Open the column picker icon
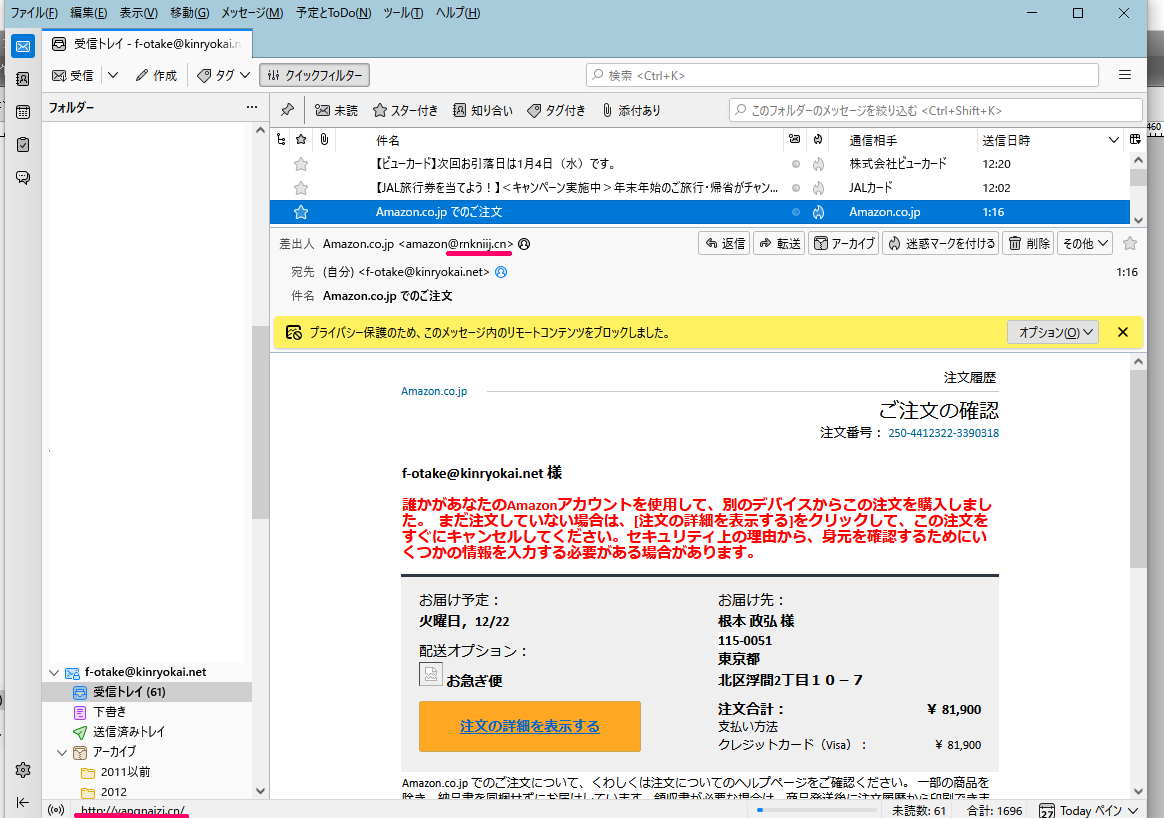1164x818 pixels. coord(1135,140)
